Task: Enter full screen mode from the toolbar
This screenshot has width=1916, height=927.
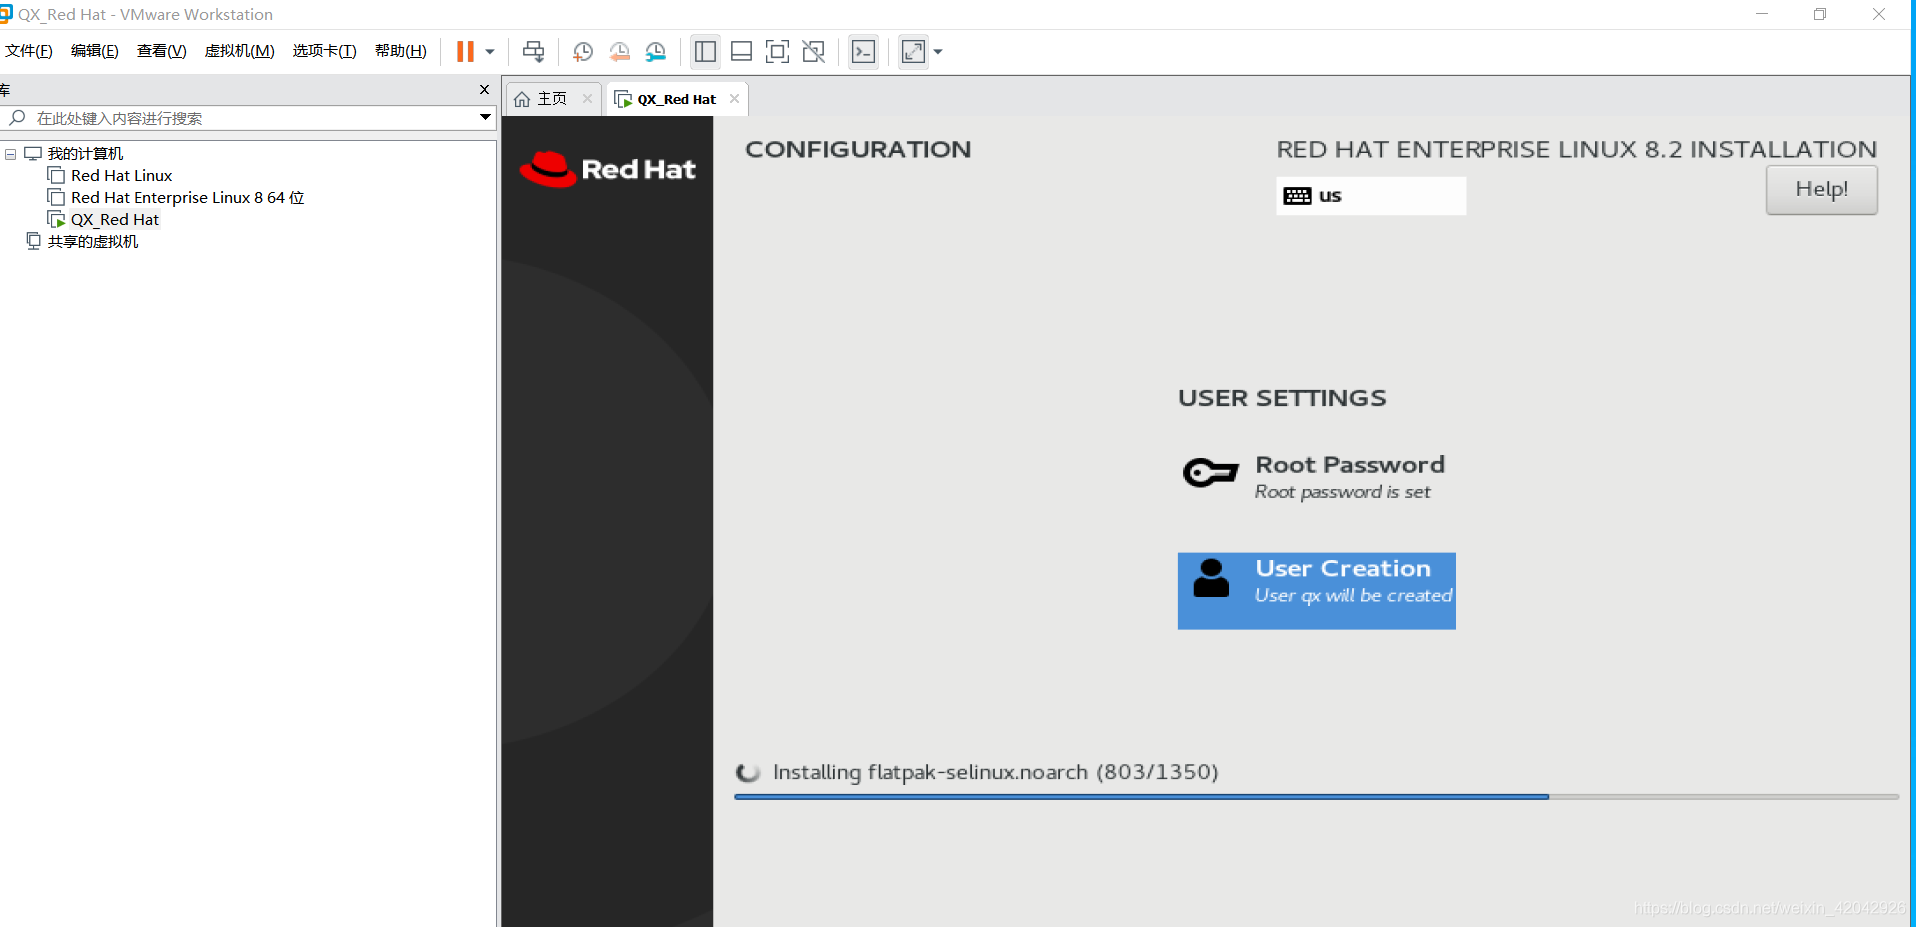Action: click(x=777, y=52)
